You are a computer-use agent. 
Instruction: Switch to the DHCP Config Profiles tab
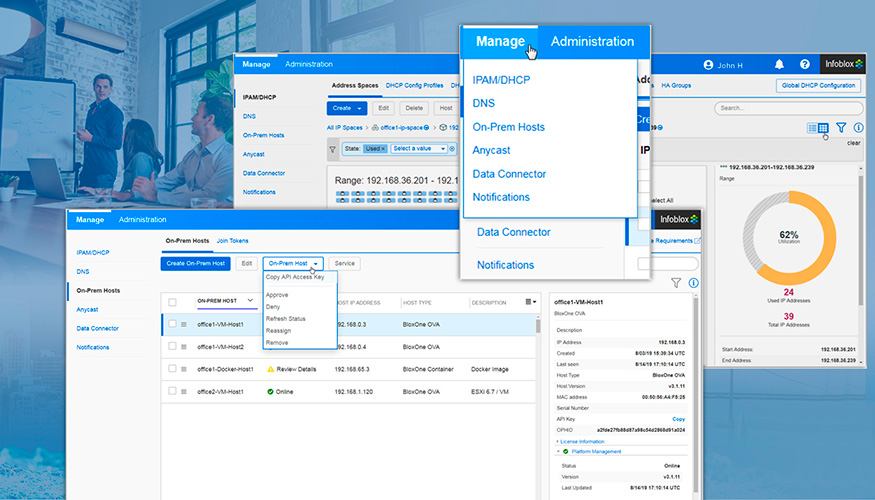pos(414,85)
